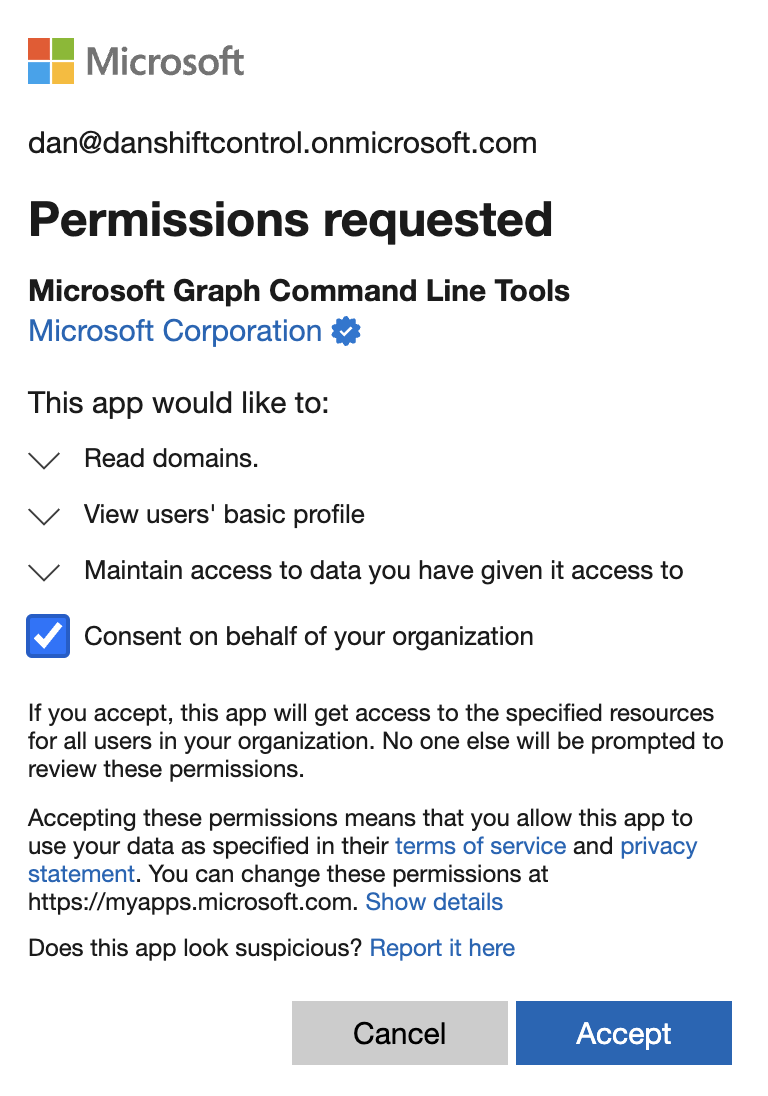
Task: Open the terms of service link
Action: [480, 845]
